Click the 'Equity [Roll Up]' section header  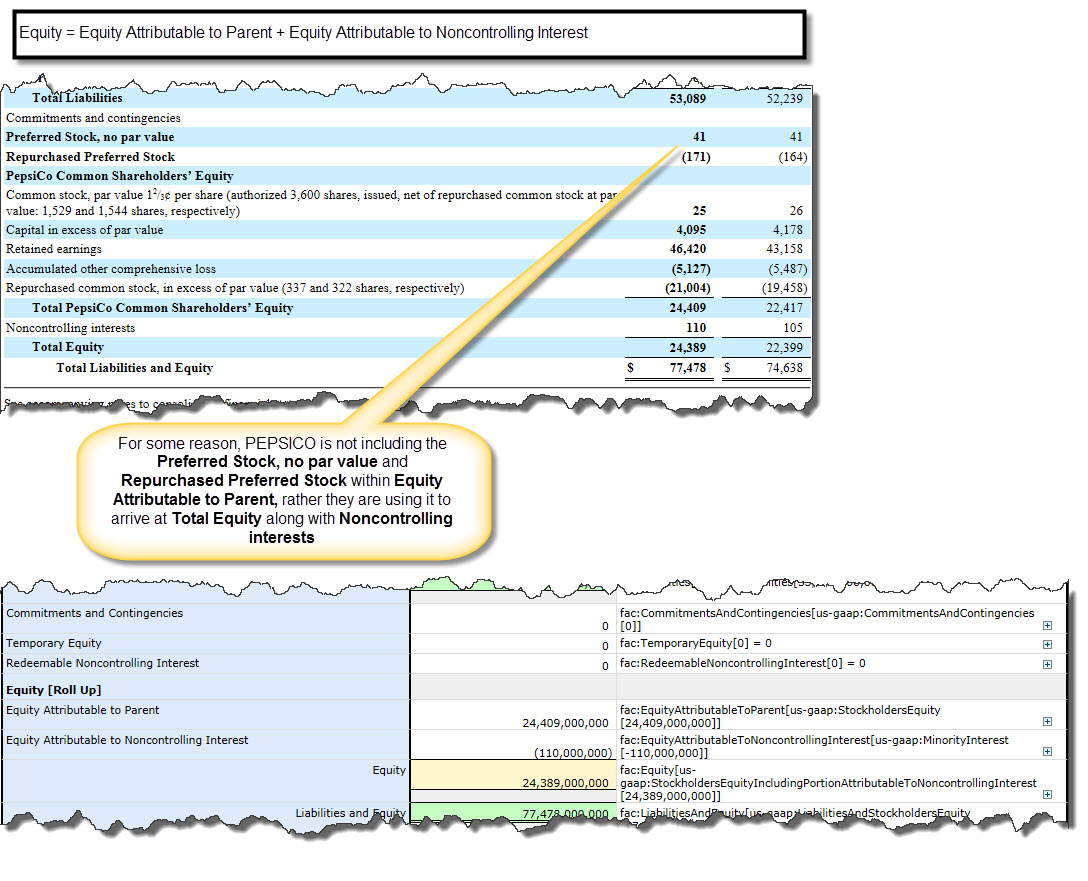click(x=53, y=690)
